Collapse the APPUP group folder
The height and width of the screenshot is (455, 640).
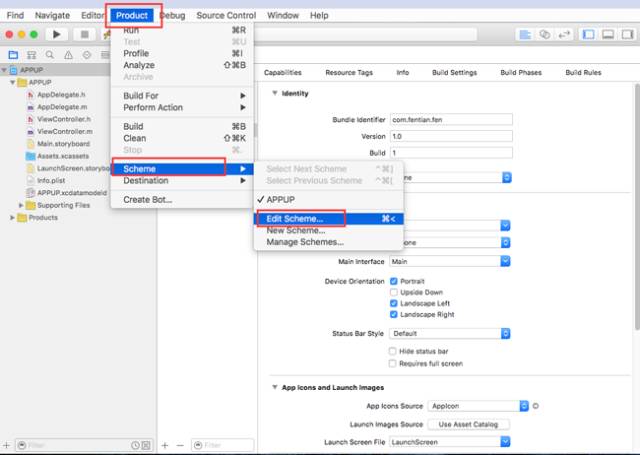[x=12, y=82]
